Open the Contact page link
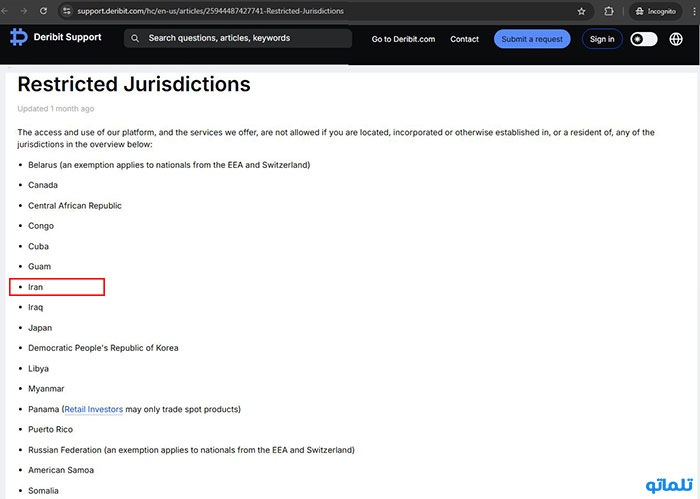 pos(464,39)
